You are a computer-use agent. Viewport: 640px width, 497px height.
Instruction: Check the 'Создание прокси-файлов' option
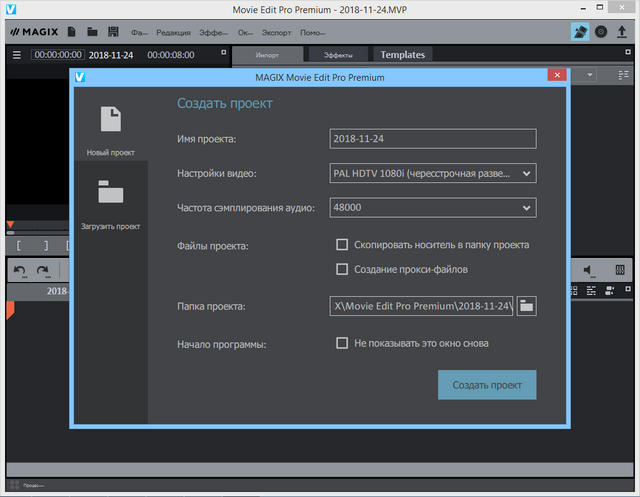pyautogui.click(x=342, y=269)
